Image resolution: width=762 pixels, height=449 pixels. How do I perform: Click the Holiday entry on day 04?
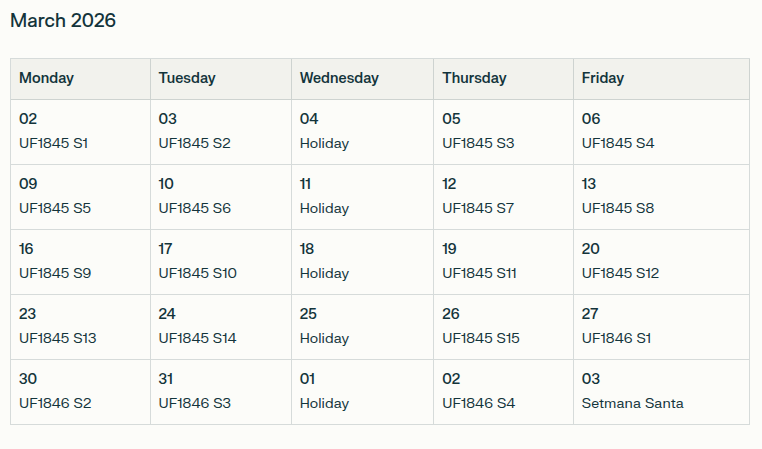tap(324, 143)
